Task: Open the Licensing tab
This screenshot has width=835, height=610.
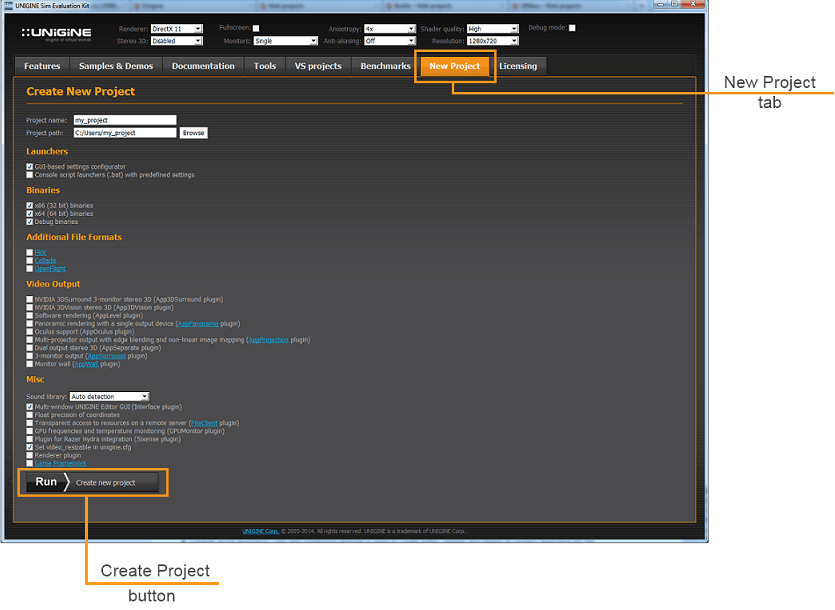Action: [x=518, y=66]
